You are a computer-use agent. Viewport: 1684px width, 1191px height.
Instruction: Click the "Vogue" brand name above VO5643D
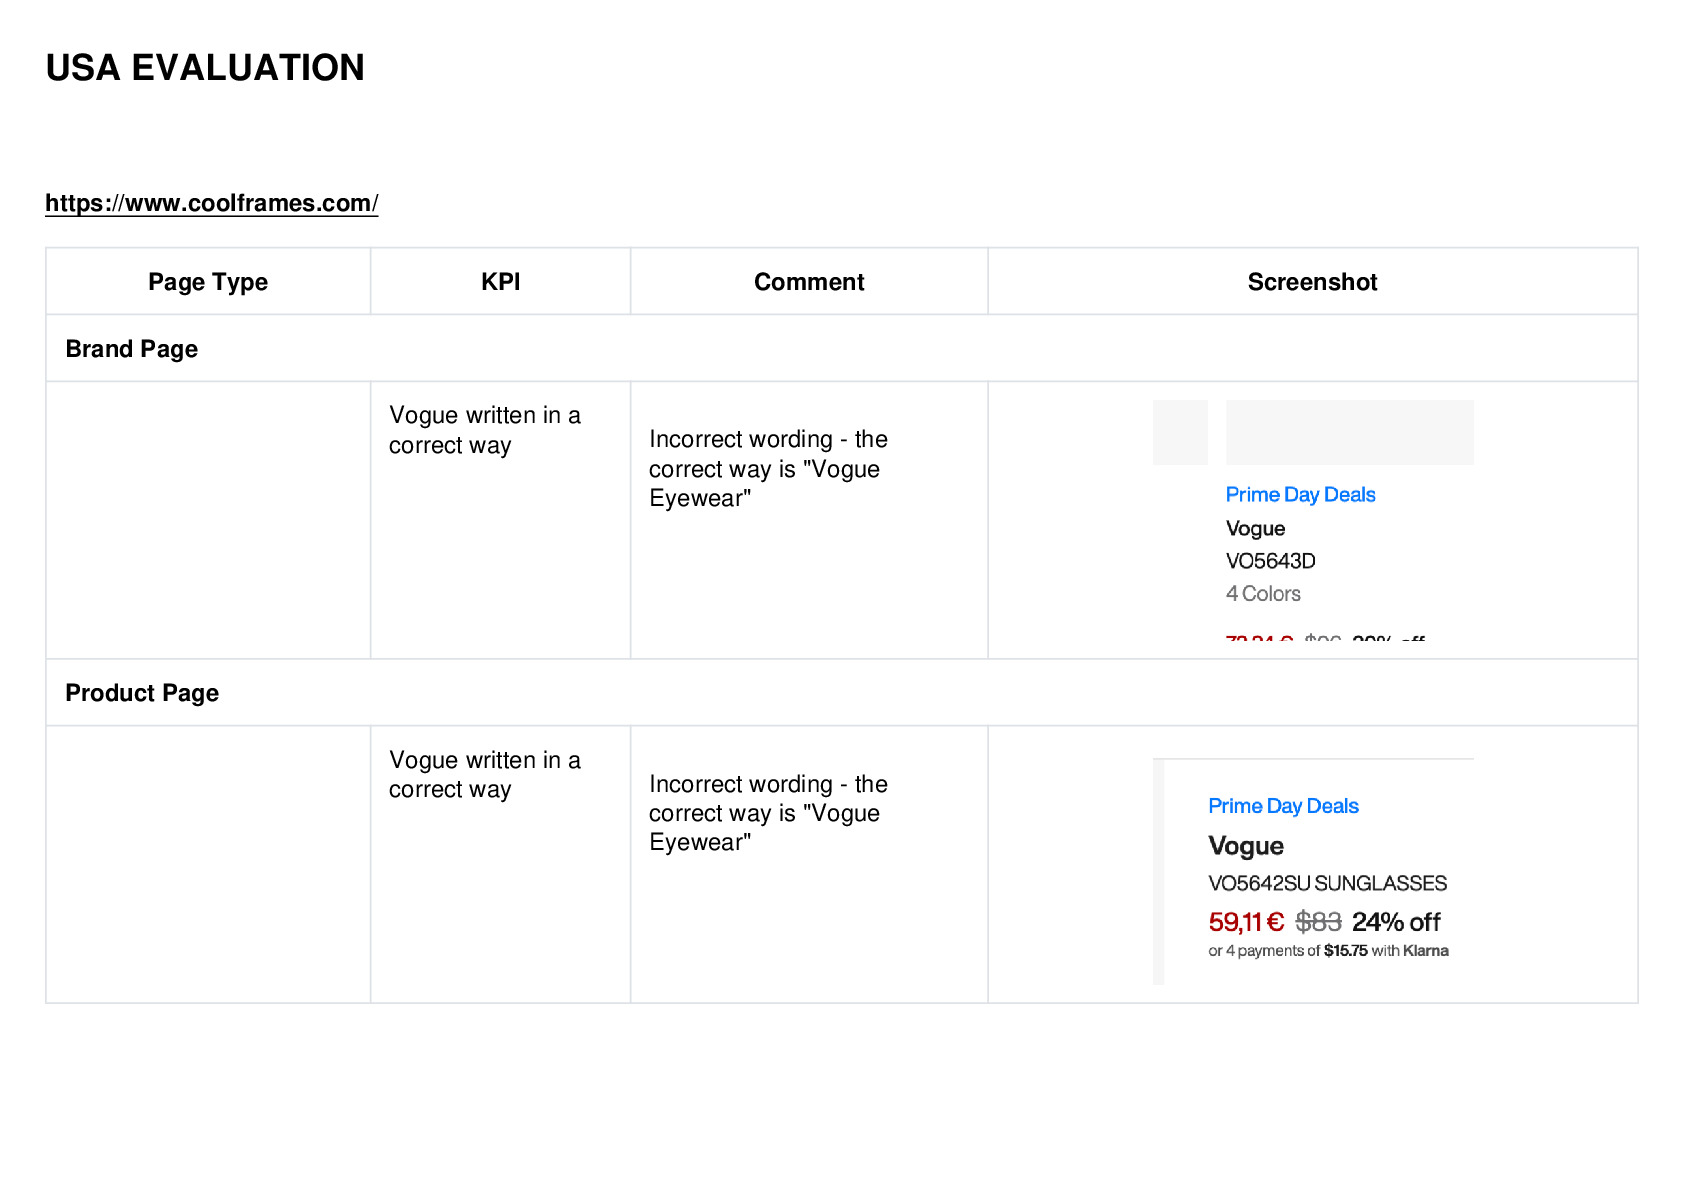[1255, 529]
